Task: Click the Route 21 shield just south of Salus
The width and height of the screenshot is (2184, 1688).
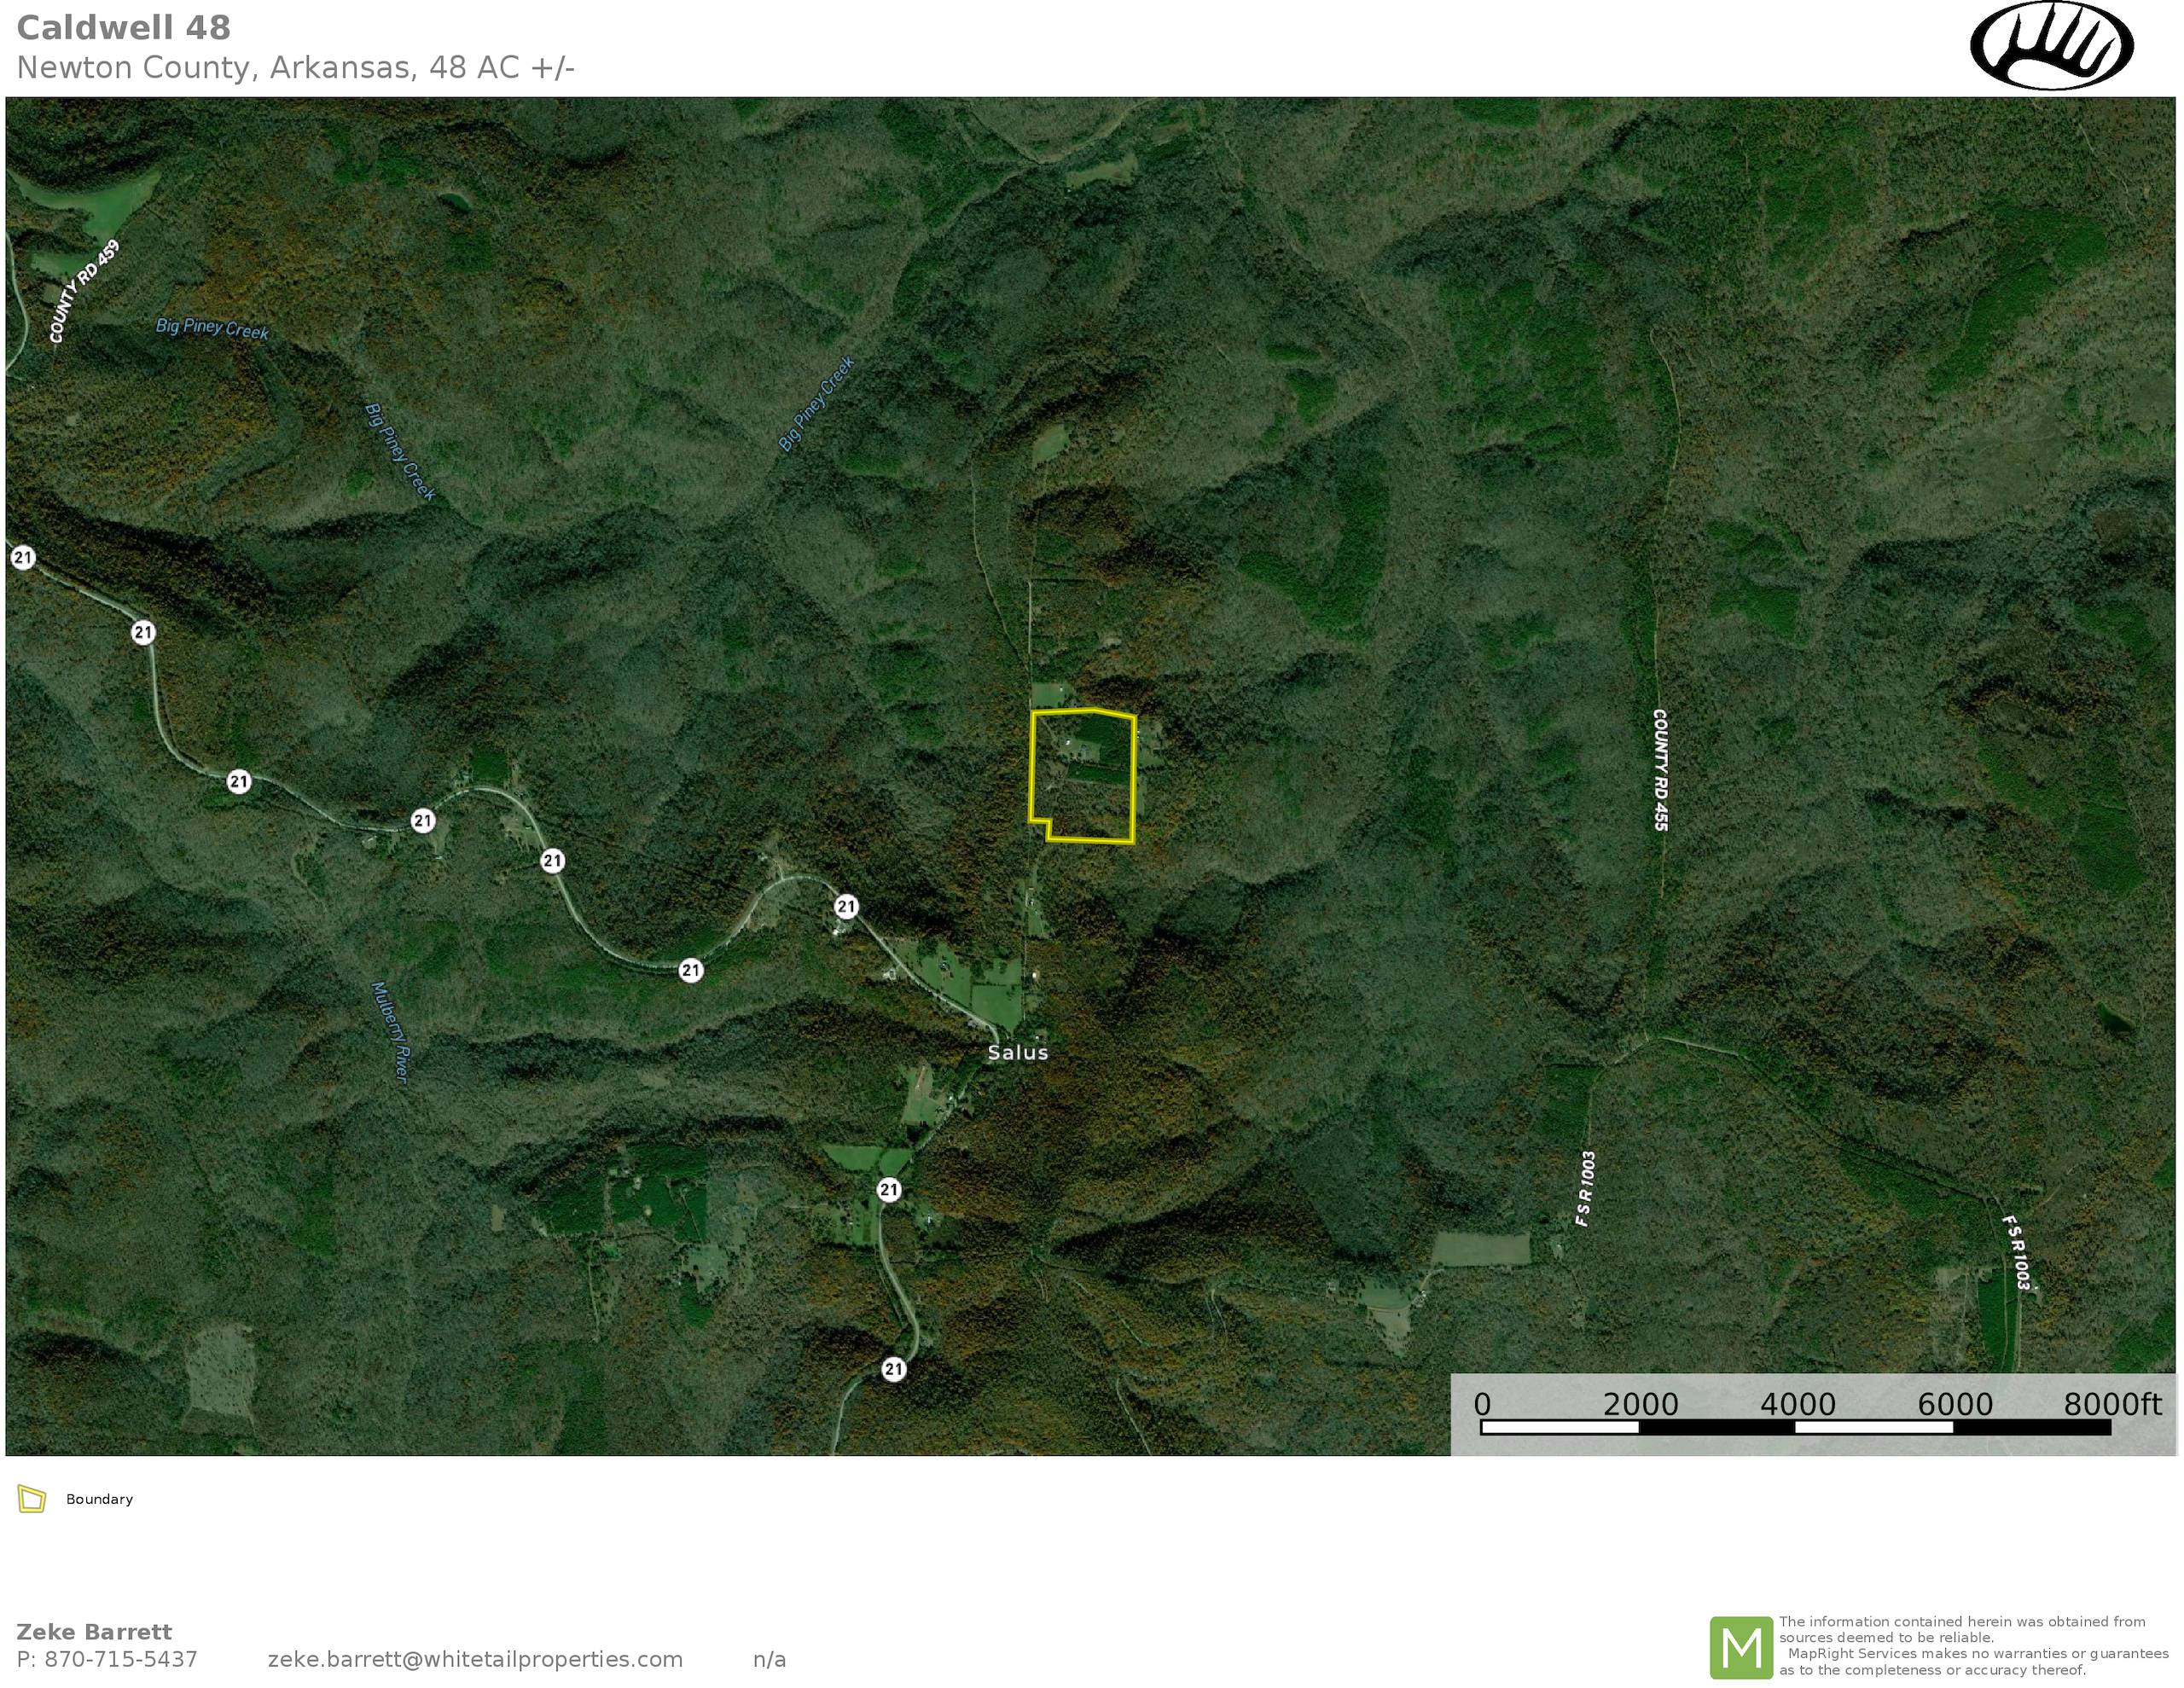Action: (889, 1189)
